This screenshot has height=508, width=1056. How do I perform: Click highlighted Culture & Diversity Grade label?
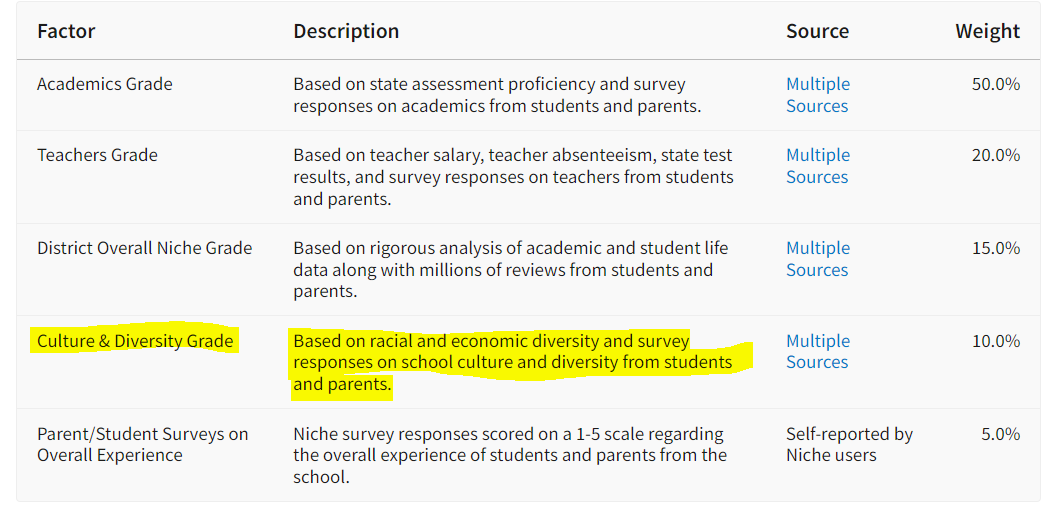tap(135, 341)
